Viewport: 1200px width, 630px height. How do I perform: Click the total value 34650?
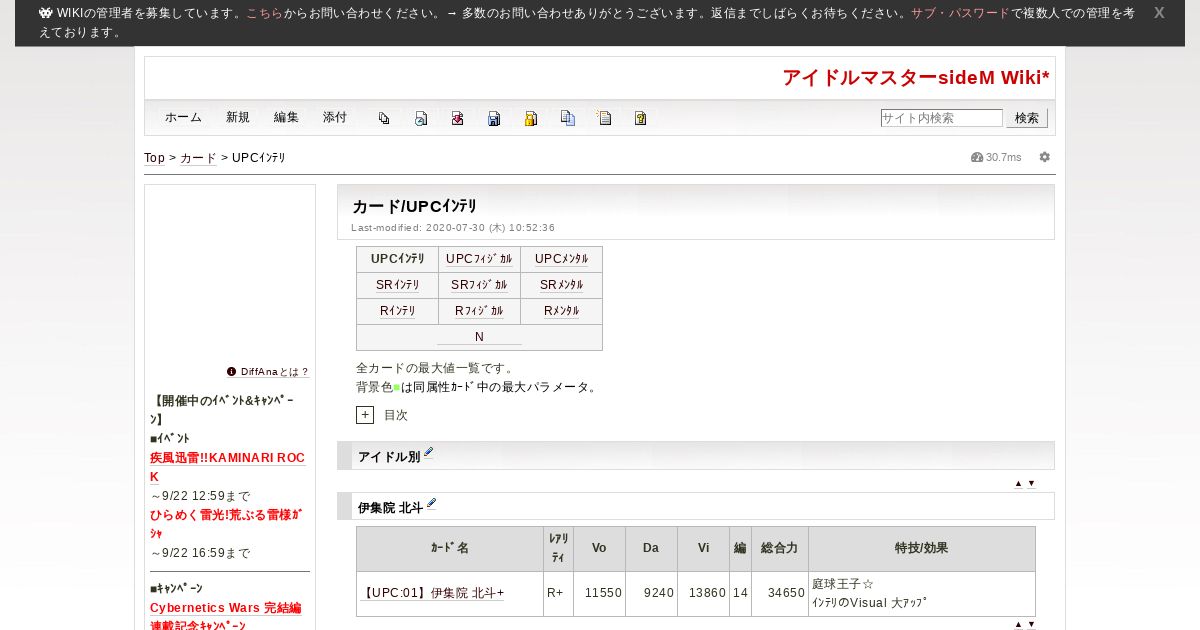click(786, 593)
